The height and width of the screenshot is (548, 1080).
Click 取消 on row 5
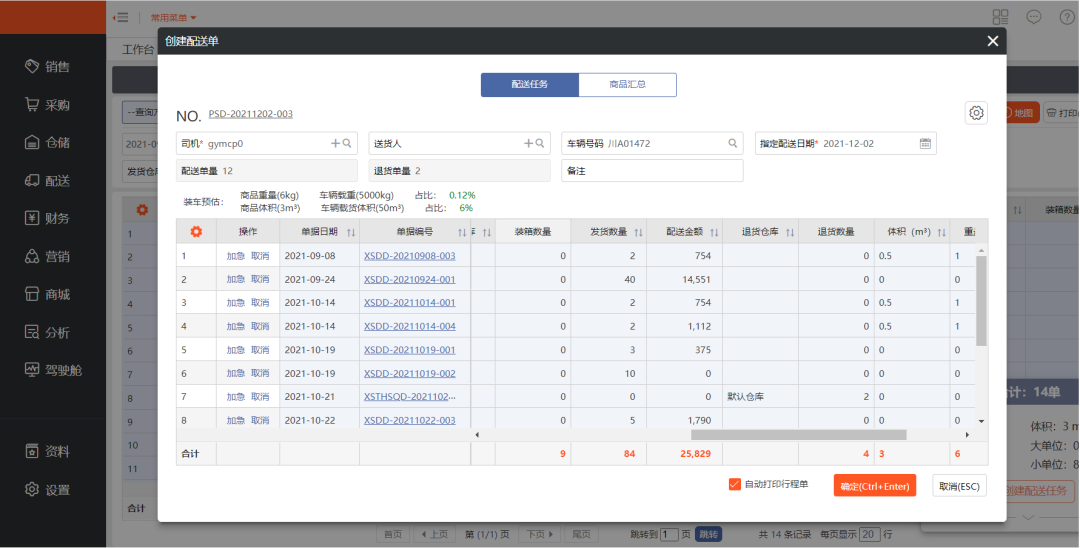click(x=260, y=350)
